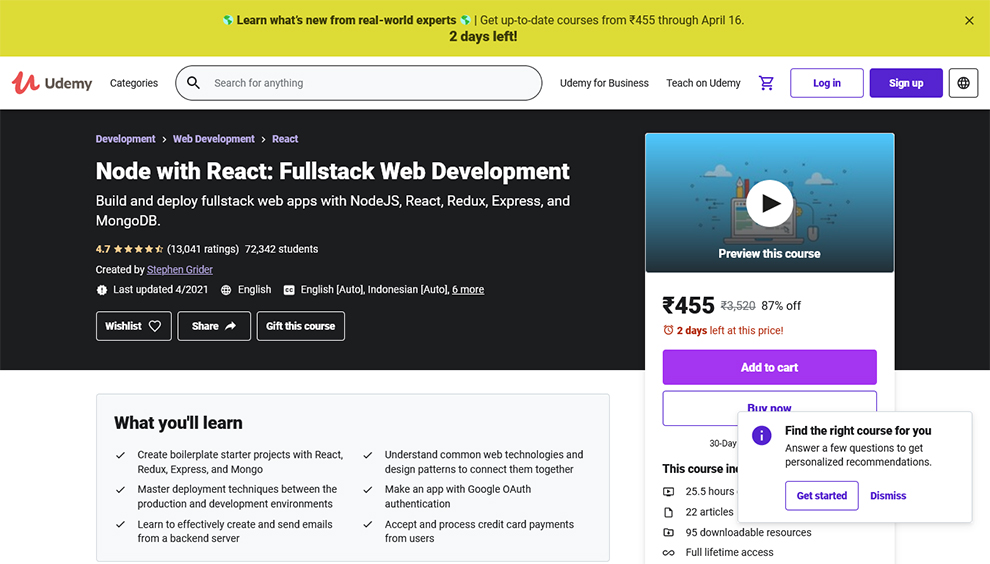The width and height of the screenshot is (990, 564).
Task: Open Teach on Udemy link
Action: click(x=703, y=83)
